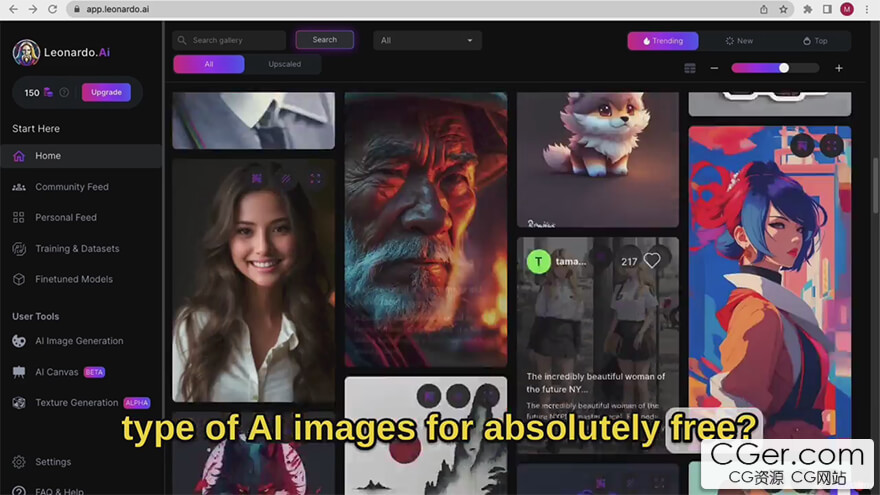This screenshot has width=880, height=495.
Task: Select the All filter tab
Action: tap(209, 65)
